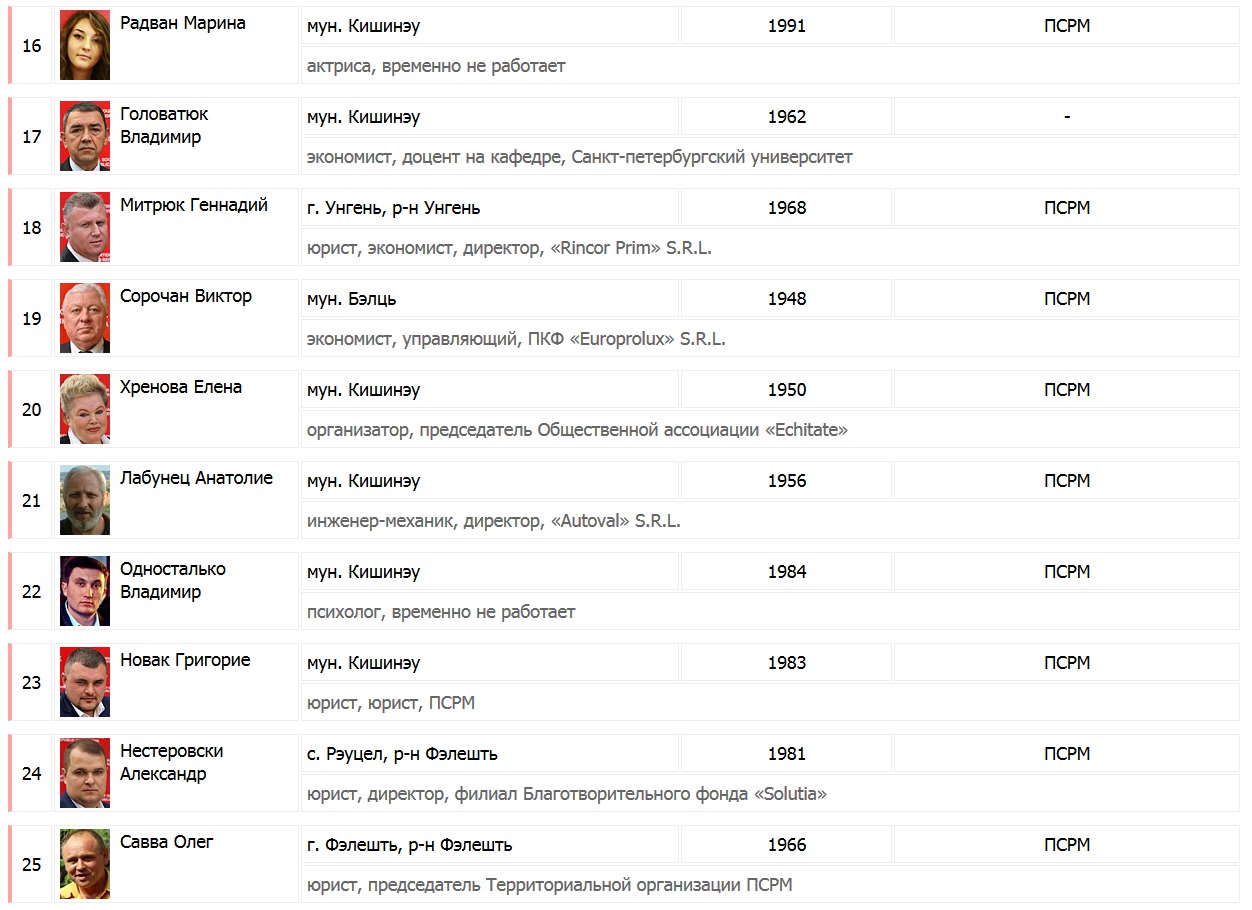Open Нестеровски Александр's photo thumbnail
This screenshot has width=1252, height=910.
[x=85, y=773]
